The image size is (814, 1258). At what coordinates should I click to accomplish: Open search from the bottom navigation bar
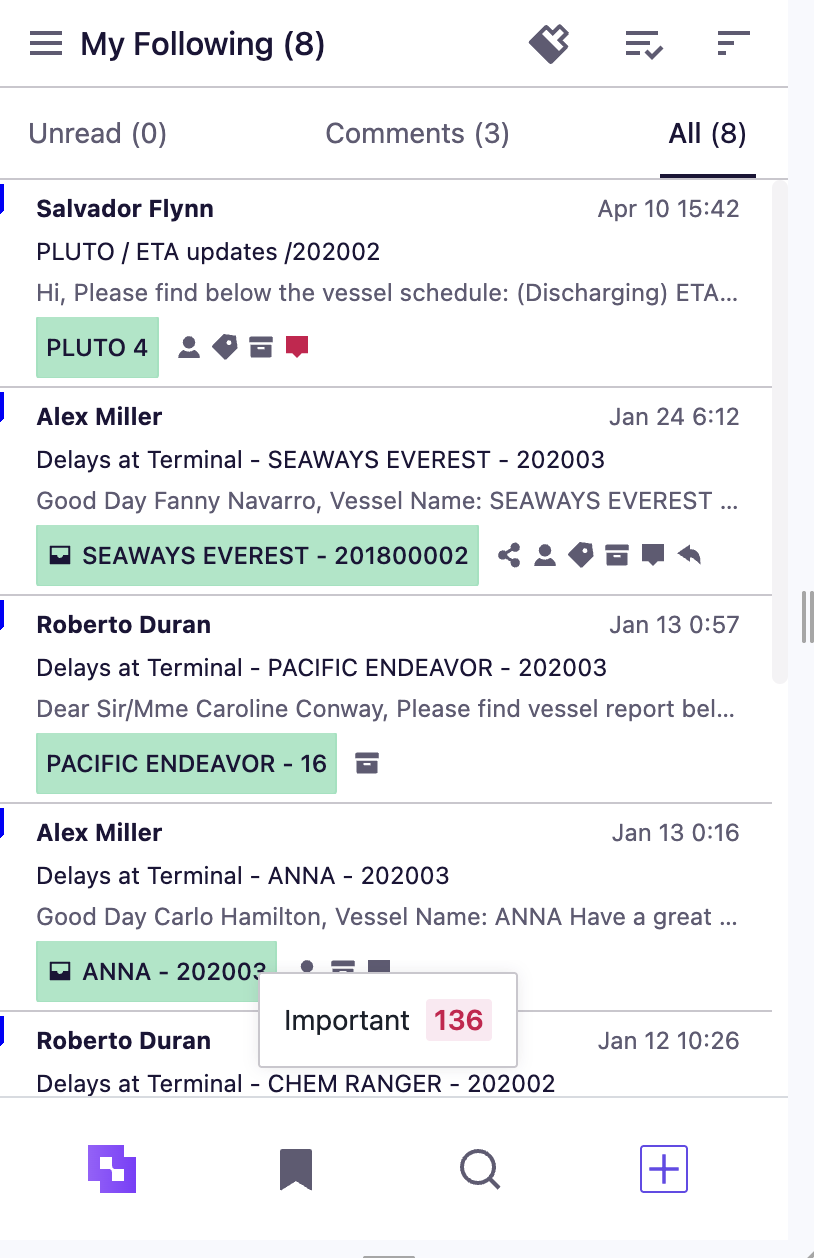[x=480, y=1169]
